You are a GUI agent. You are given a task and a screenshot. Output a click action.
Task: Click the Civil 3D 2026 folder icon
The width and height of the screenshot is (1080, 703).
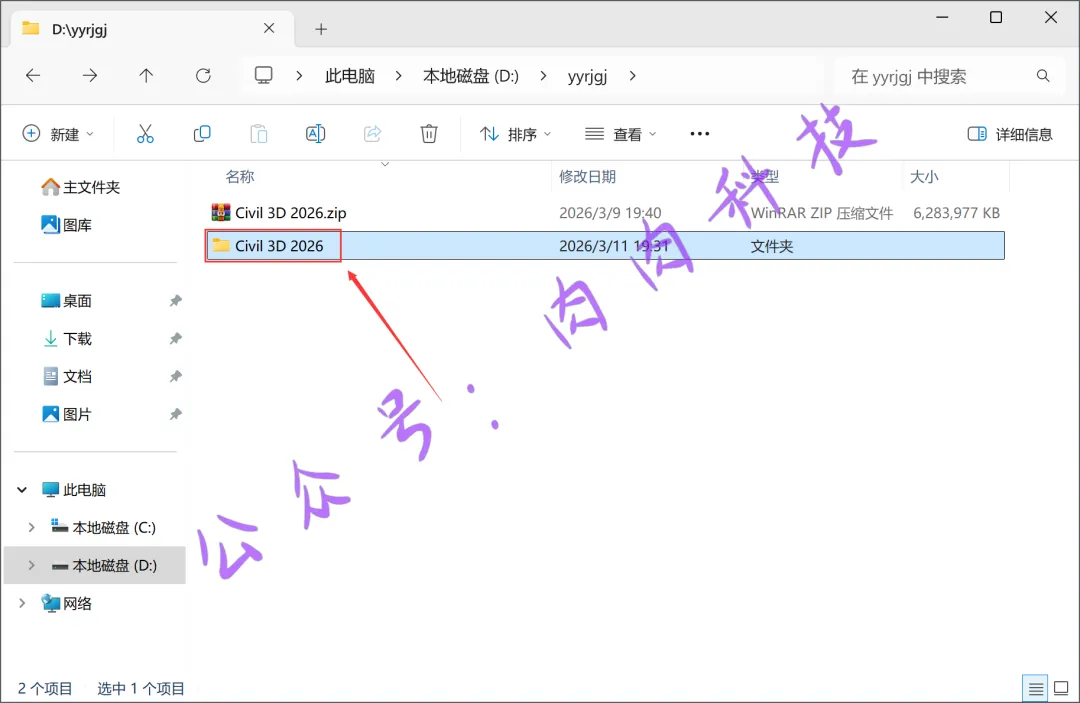220,245
